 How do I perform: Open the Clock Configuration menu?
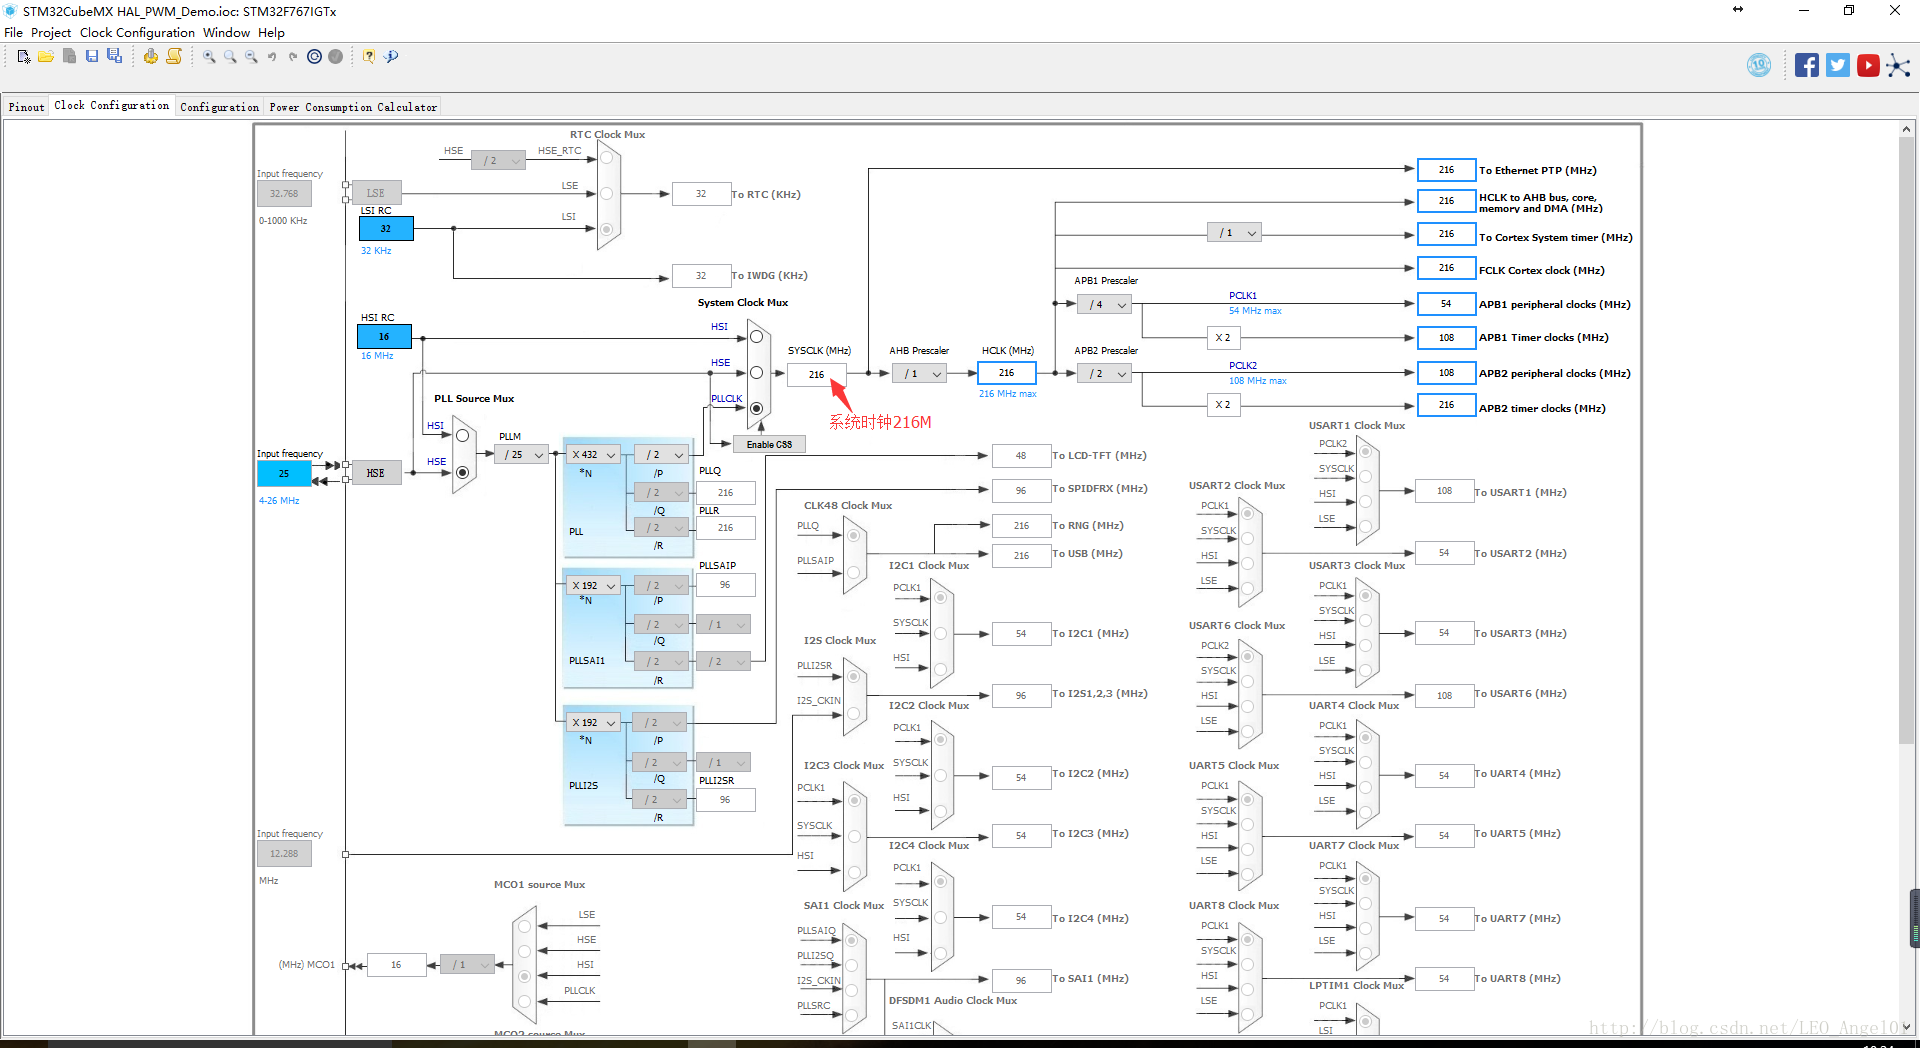[137, 33]
